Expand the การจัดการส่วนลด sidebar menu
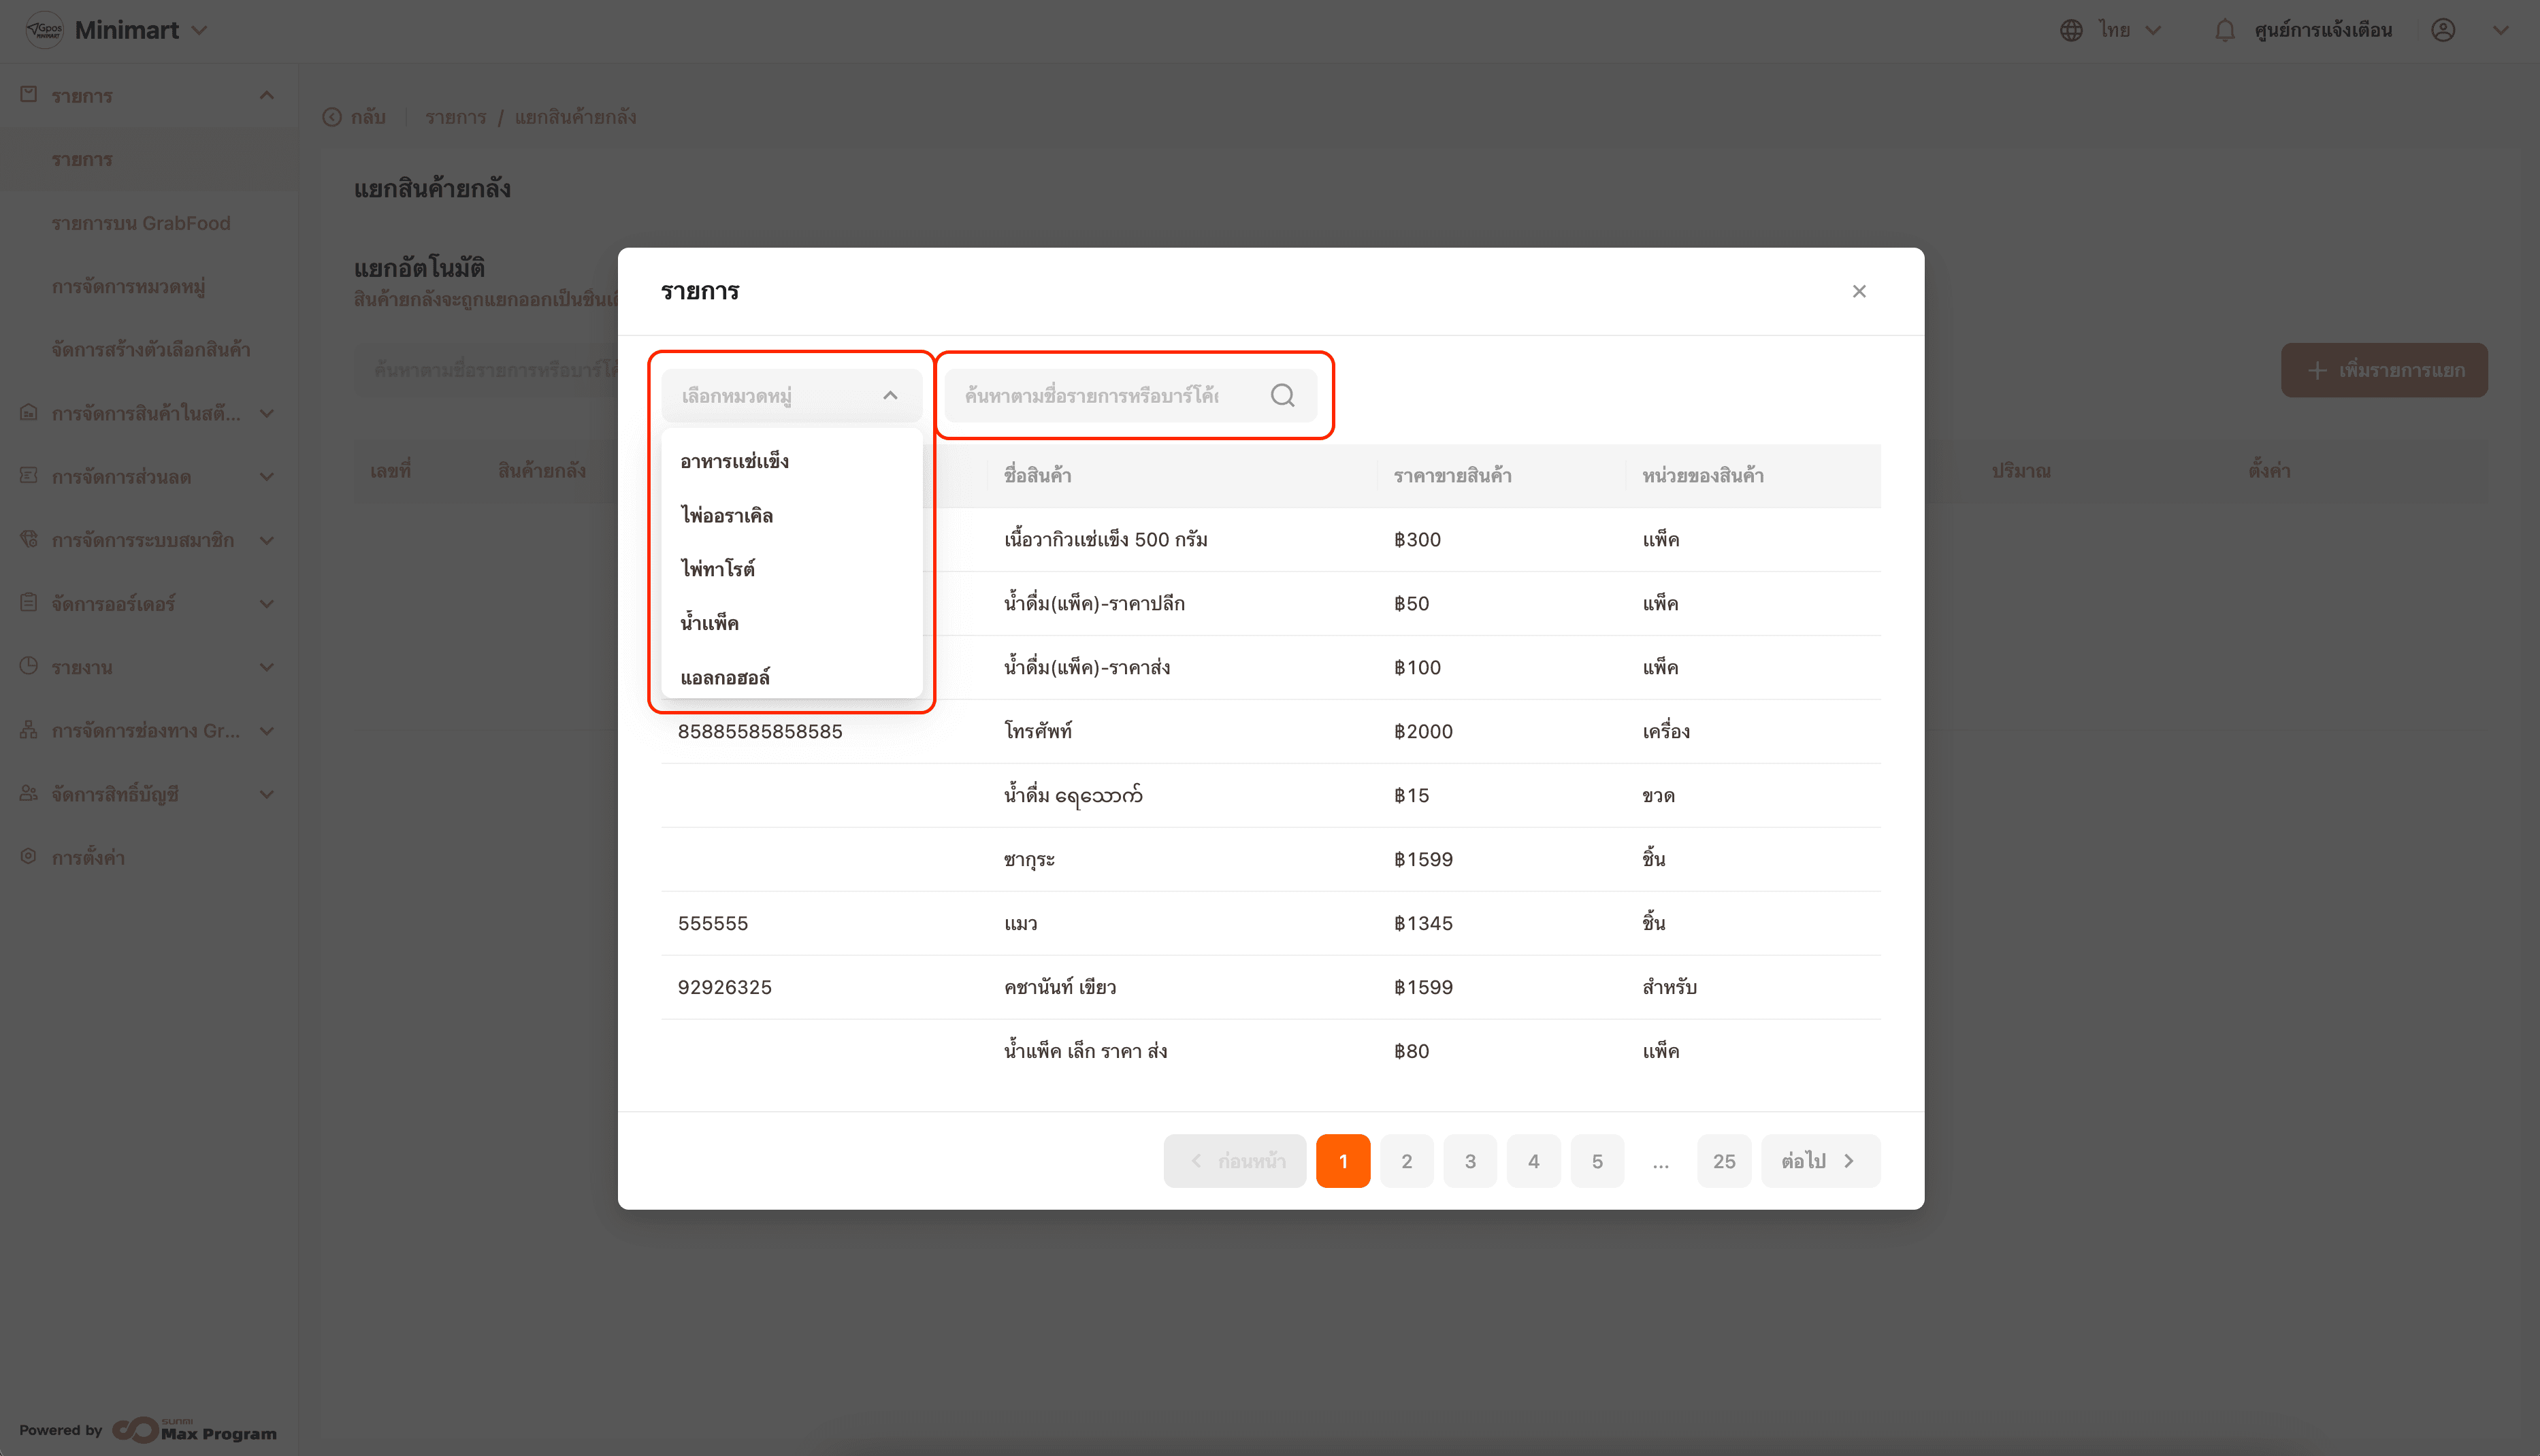Viewport: 2540px width, 1456px height. pyautogui.click(x=266, y=477)
